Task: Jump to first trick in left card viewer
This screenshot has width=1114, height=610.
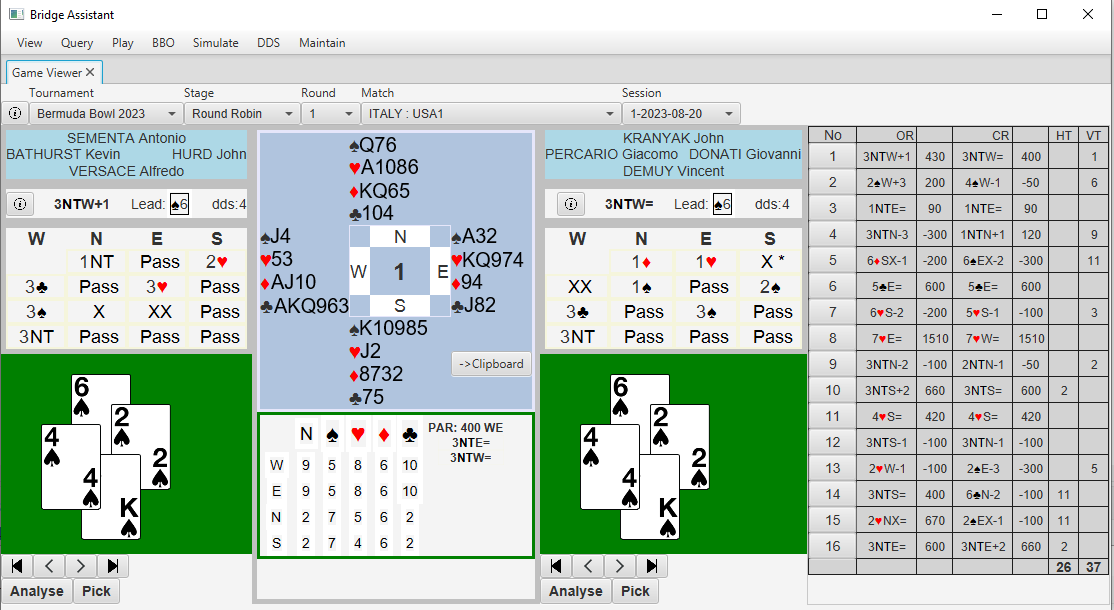Action: click(x=17, y=566)
